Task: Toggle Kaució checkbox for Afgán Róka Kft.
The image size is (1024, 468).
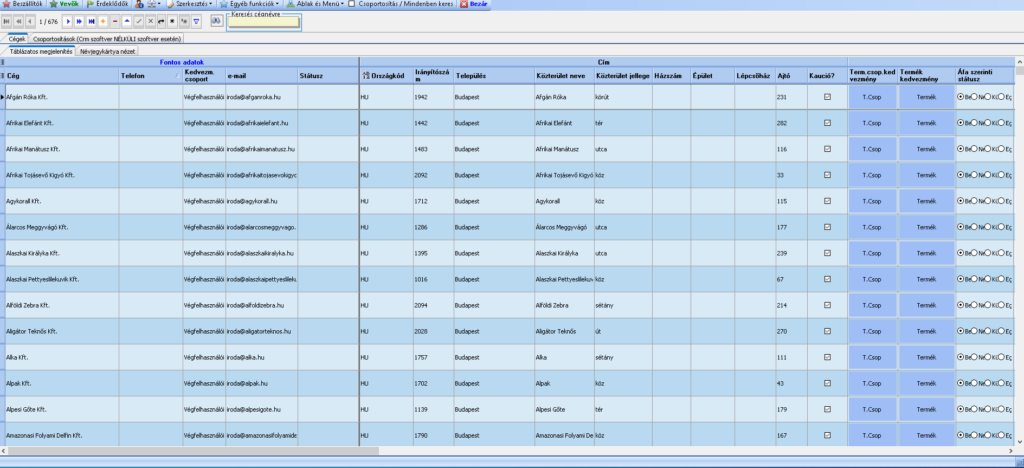Action: (x=827, y=97)
